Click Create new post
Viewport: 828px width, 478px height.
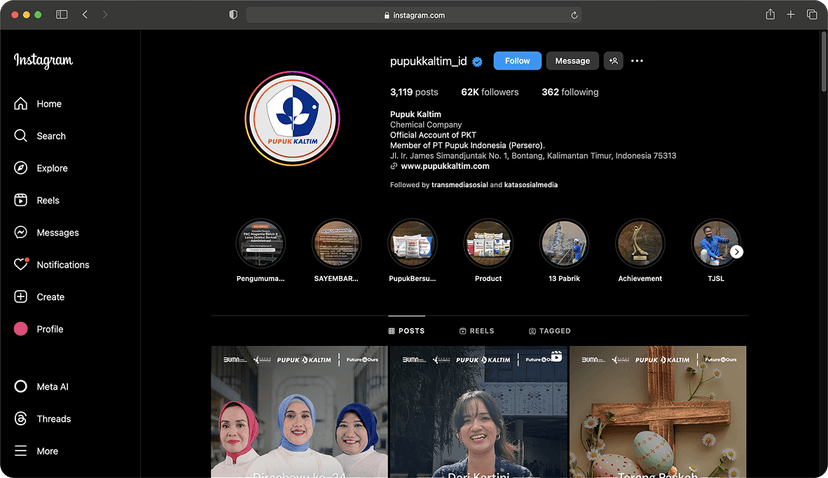(39, 297)
